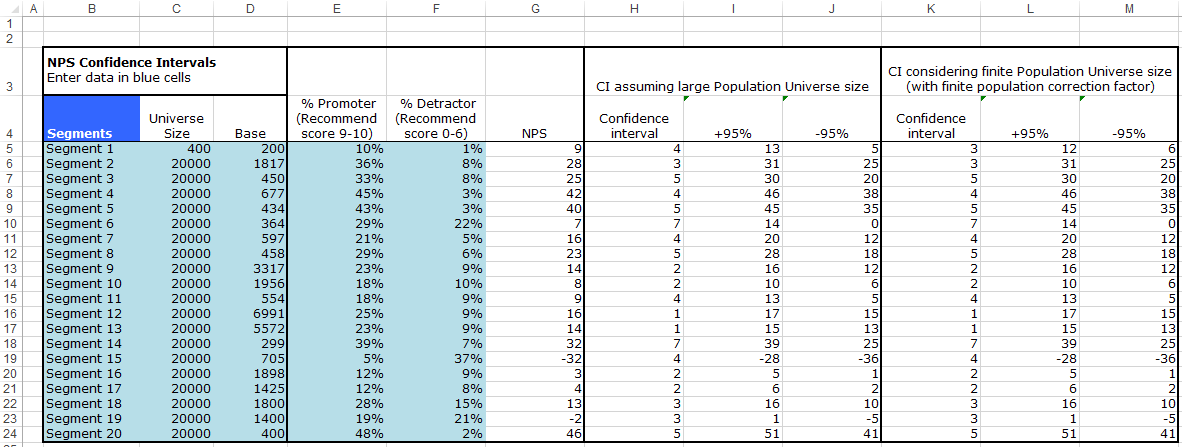This screenshot has height=447, width=1182.
Task: Click Base value 1817 for Segment 2
Action: (x=250, y=164)
